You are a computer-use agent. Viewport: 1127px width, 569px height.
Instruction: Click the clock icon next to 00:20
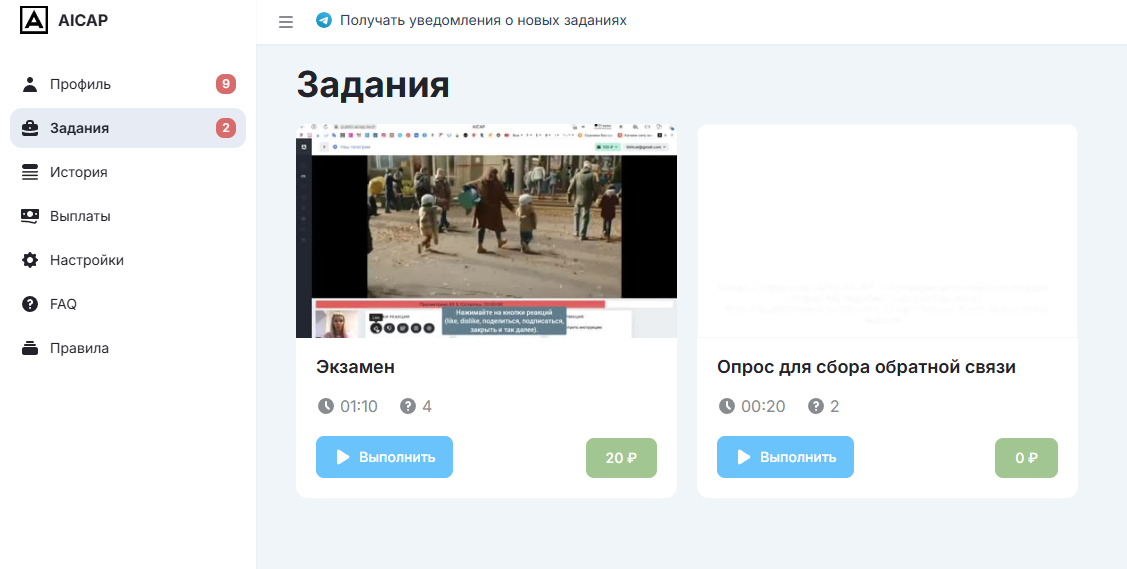pyautogui.click(x=727, y=406)
